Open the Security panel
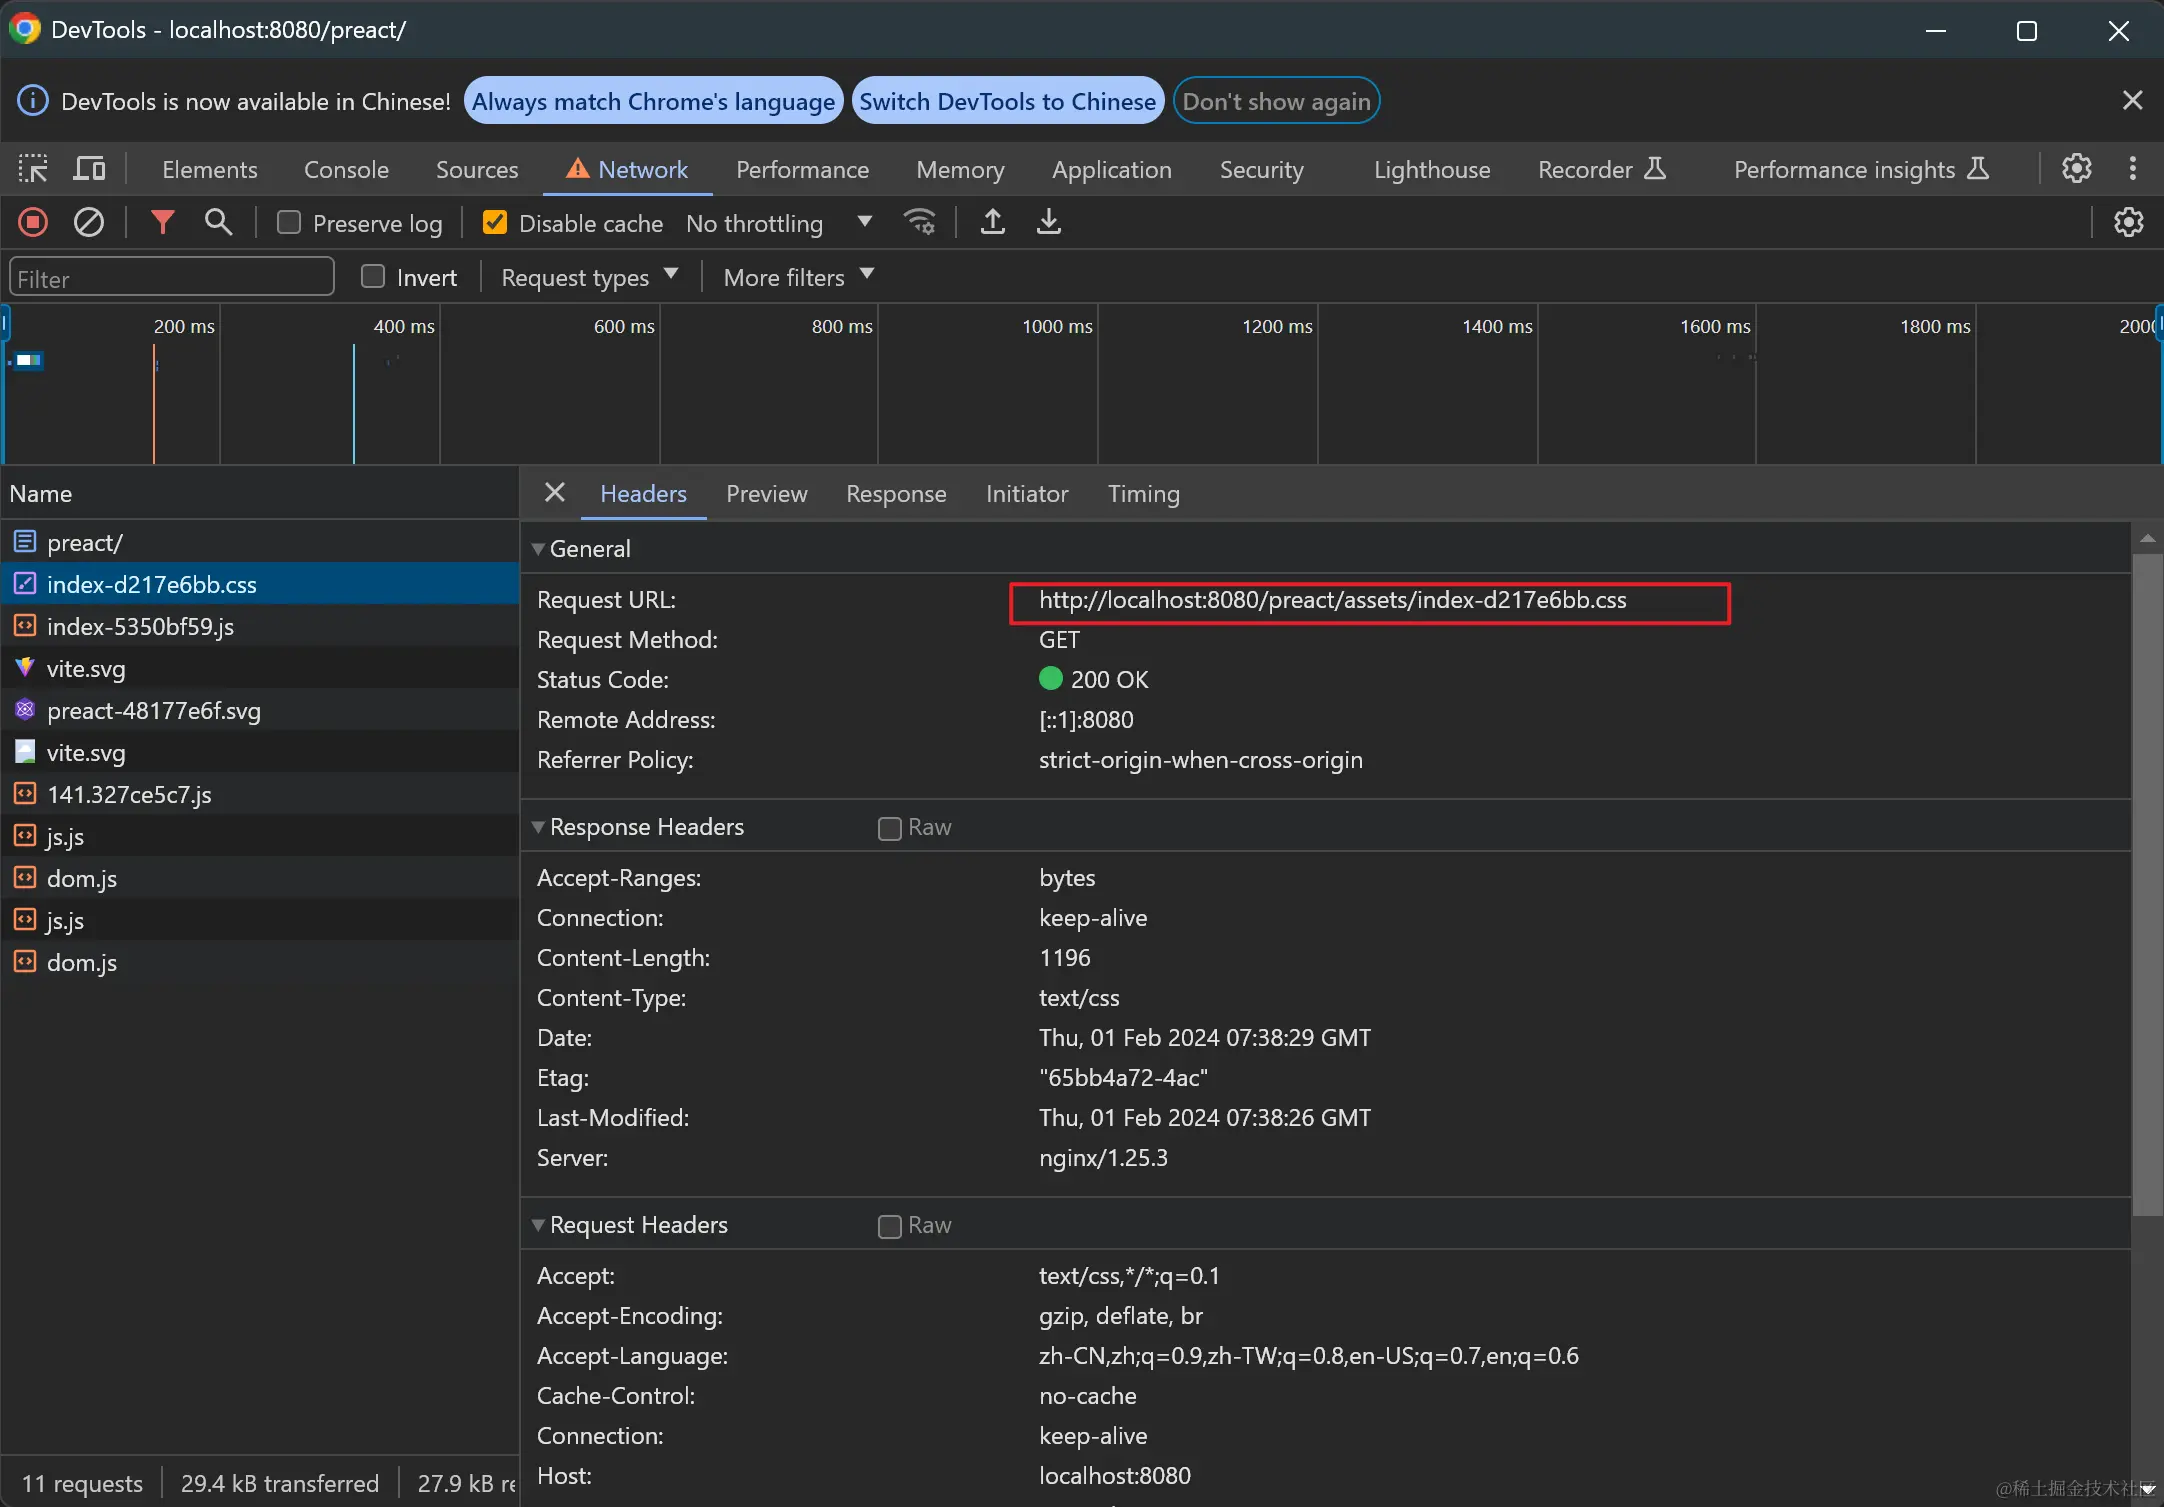The image size is (2164, 1507). (1261, 169)
